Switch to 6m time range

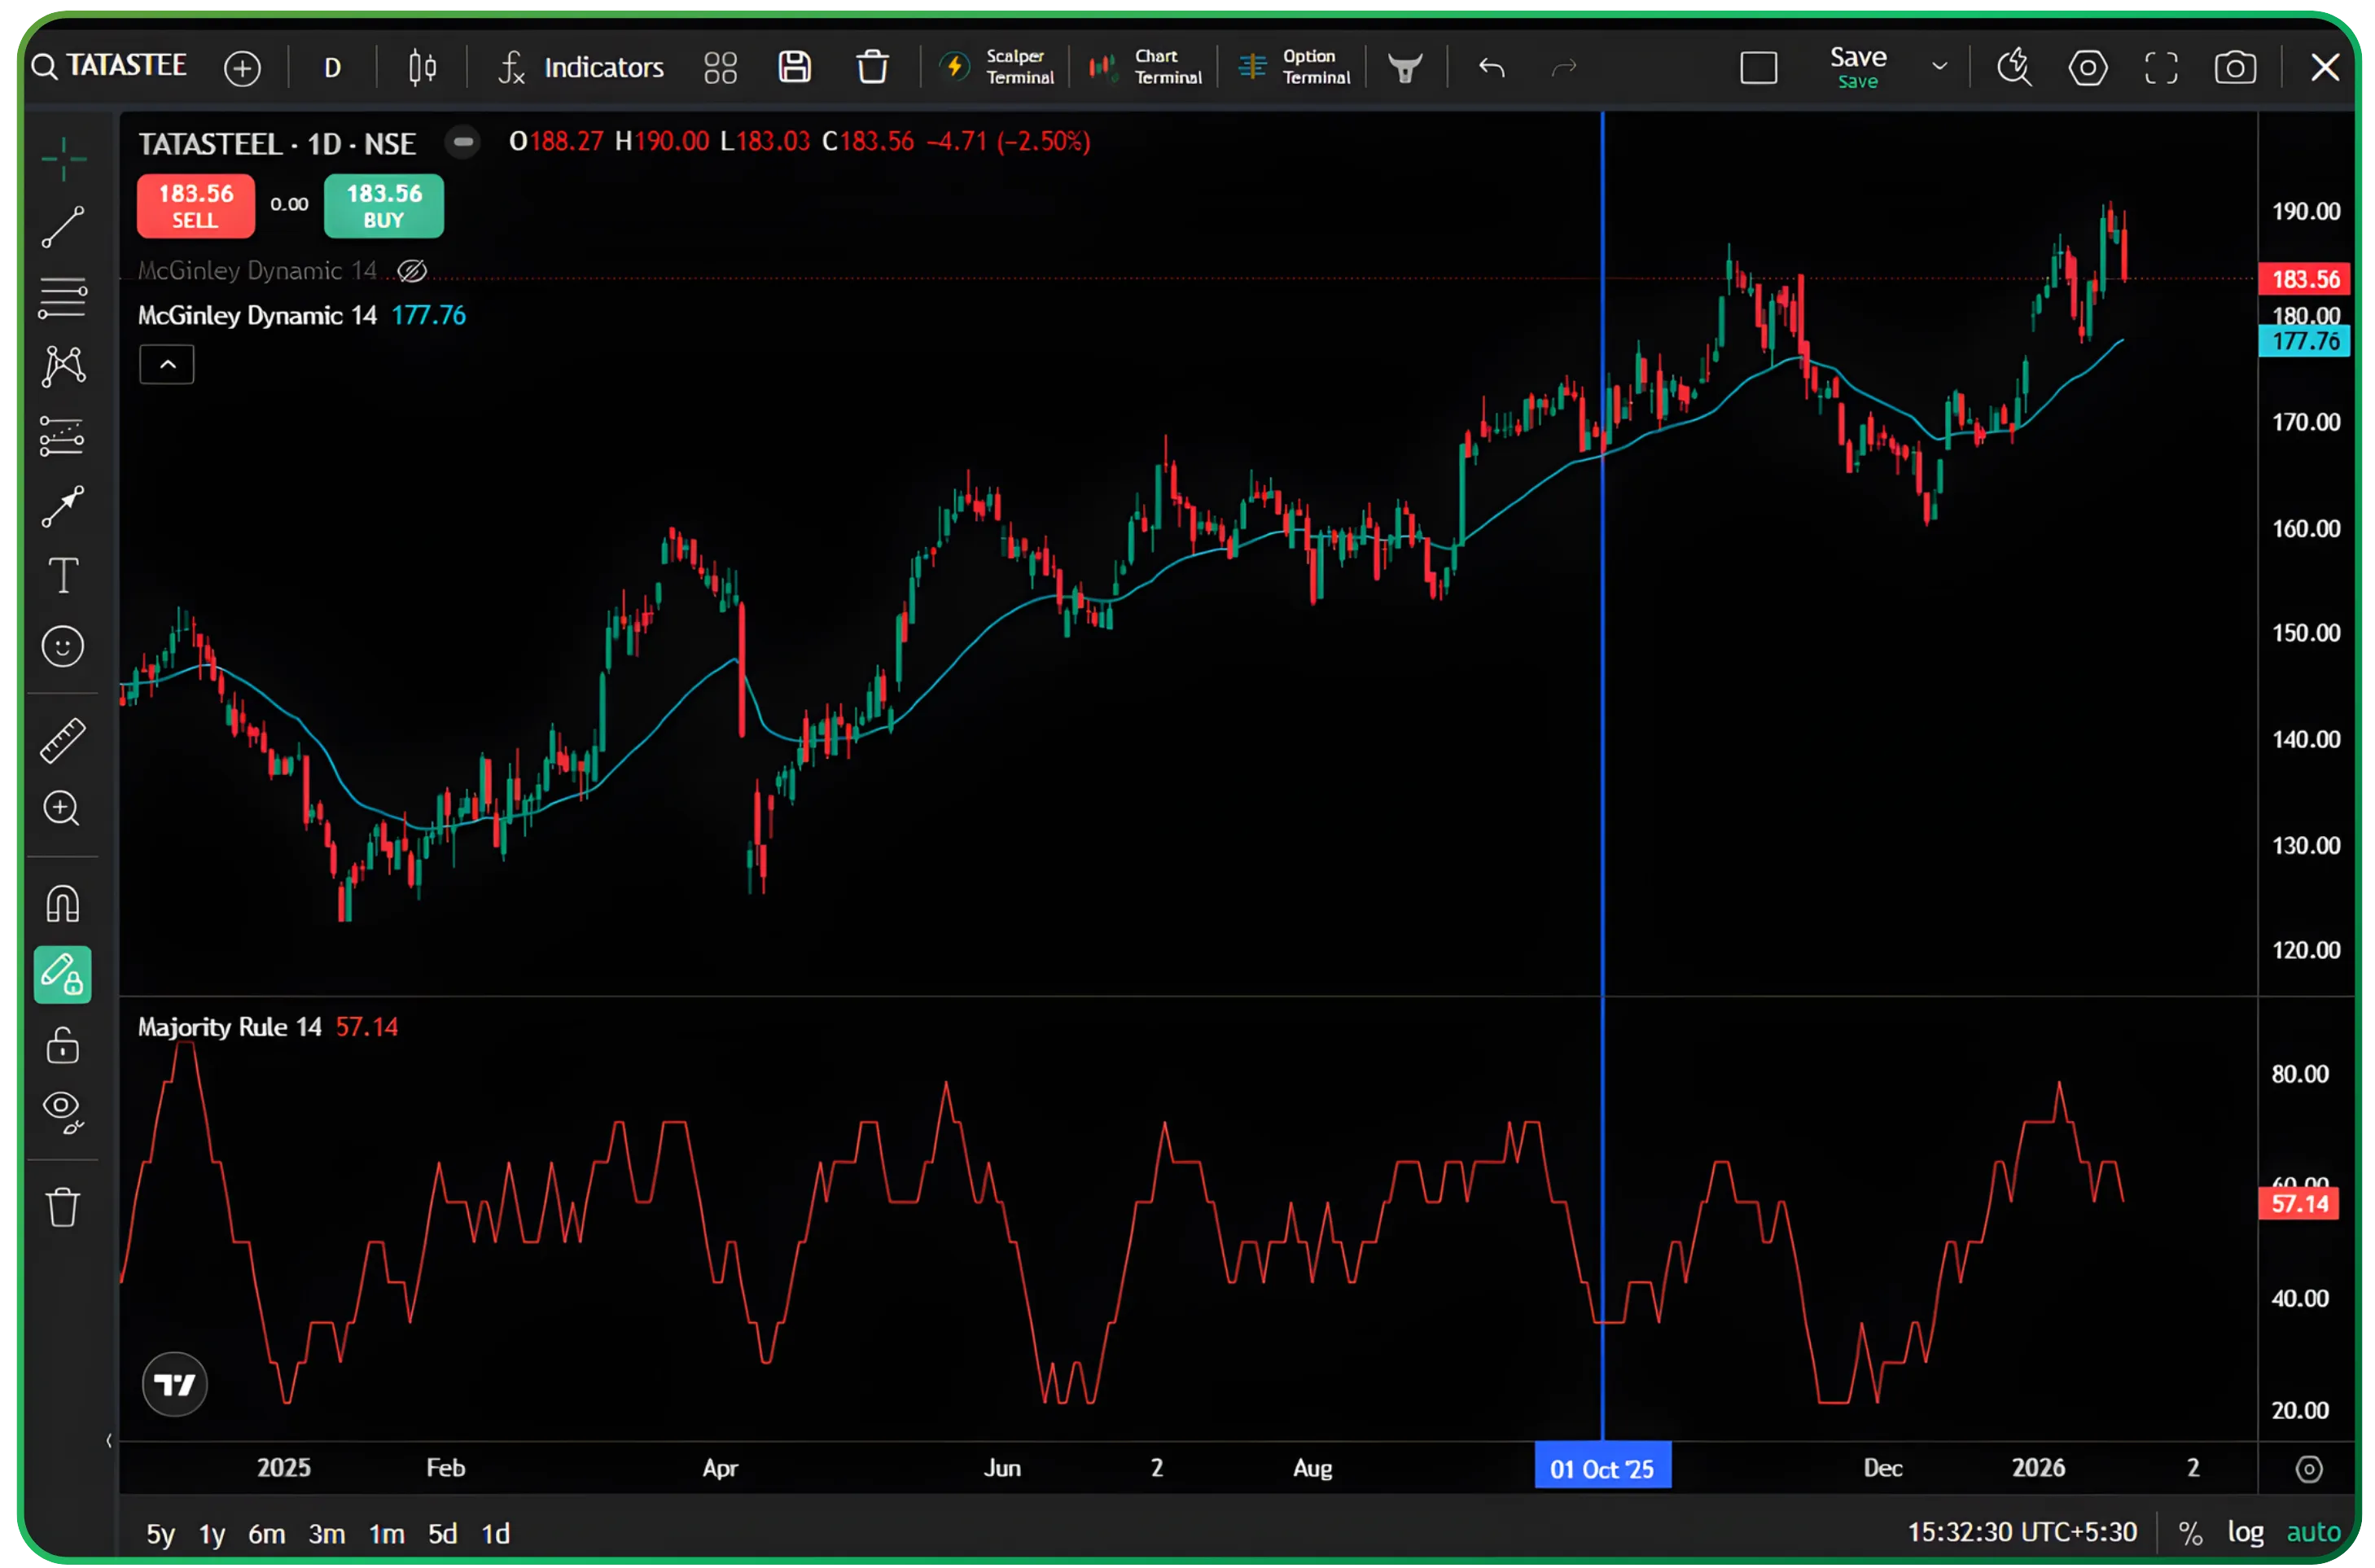point(267,1533)
